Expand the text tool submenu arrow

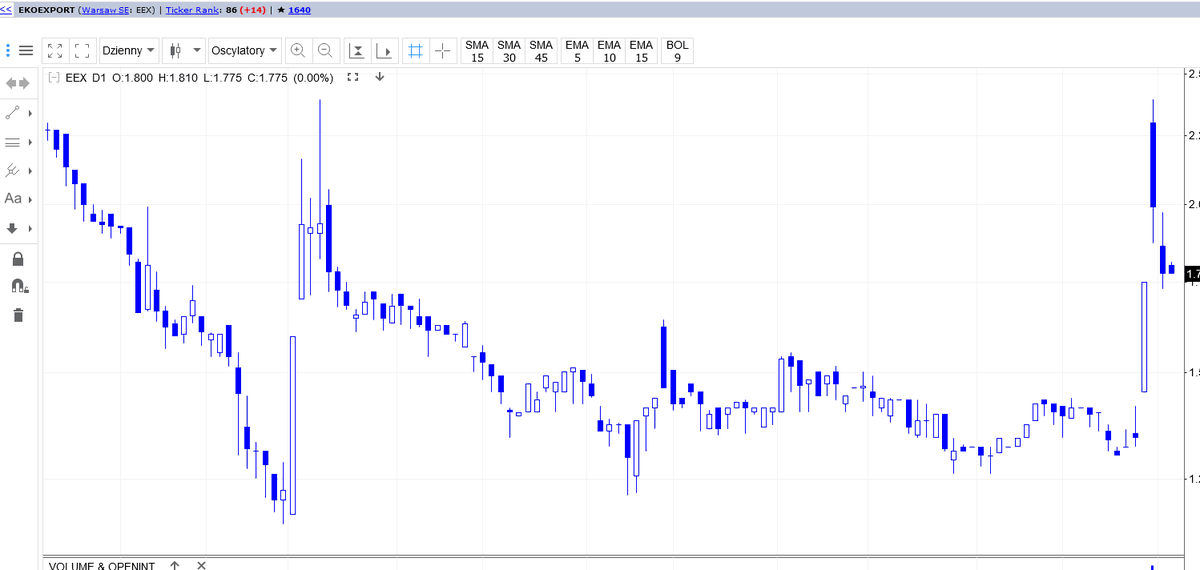coord(31,200)
